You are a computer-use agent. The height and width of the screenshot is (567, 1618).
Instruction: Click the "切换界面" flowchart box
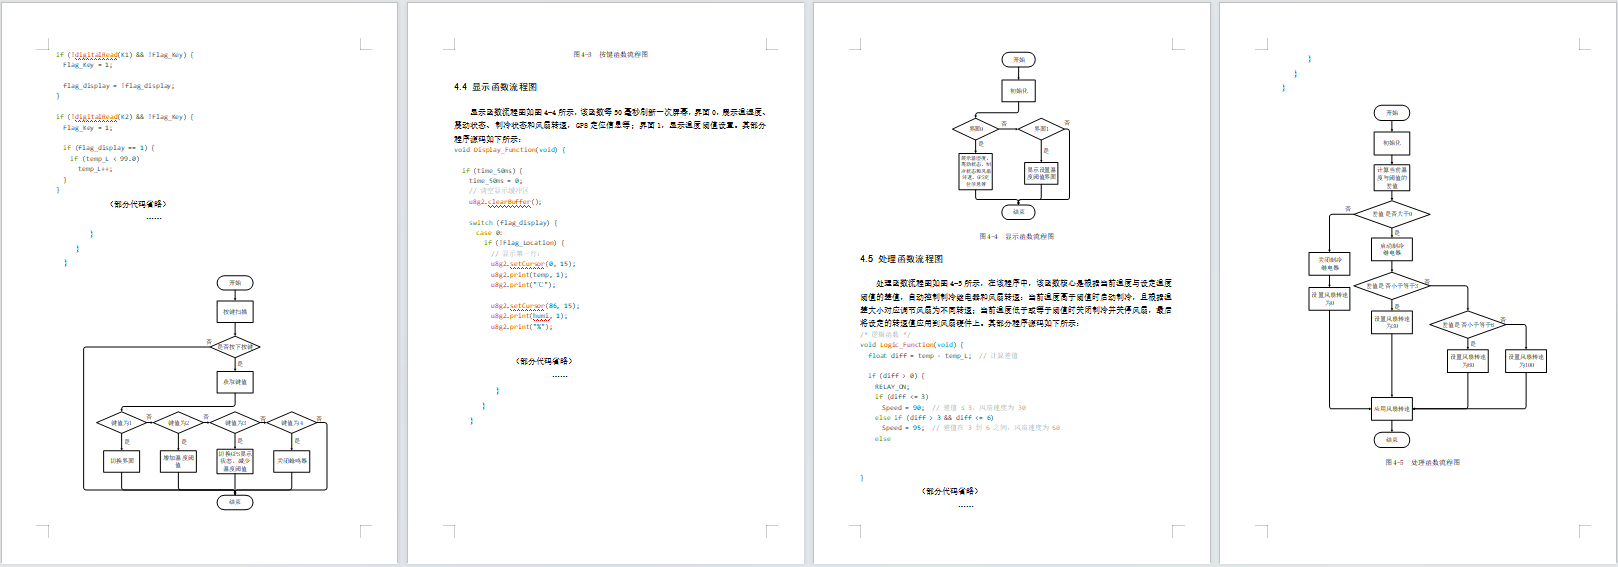coord(121,461)
